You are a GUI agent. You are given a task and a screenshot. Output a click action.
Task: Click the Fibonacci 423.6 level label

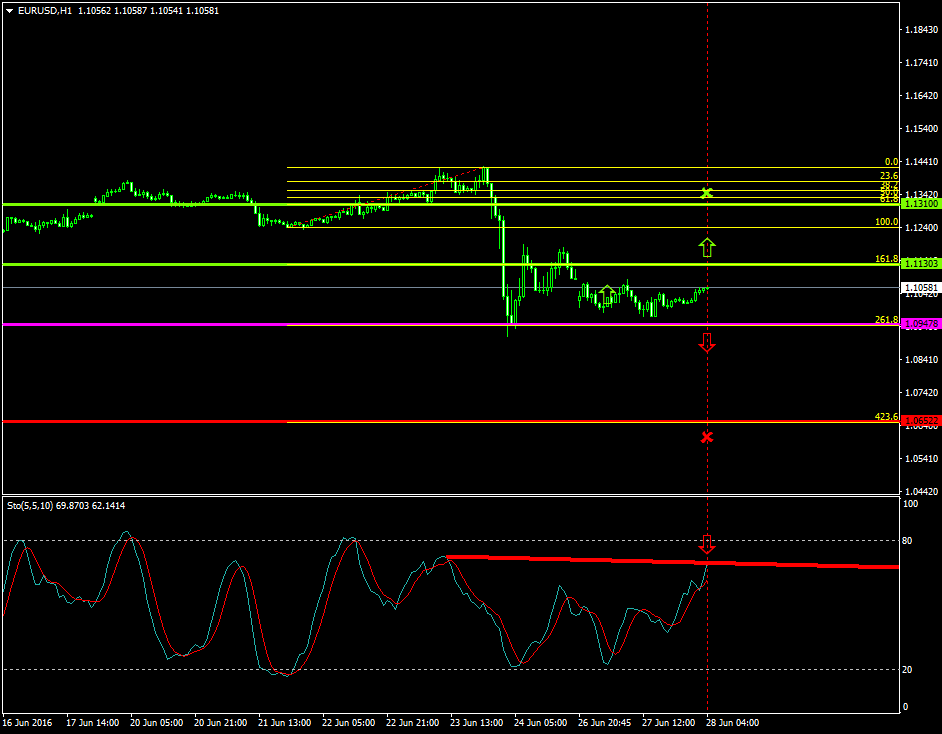(x=886, y=416)
